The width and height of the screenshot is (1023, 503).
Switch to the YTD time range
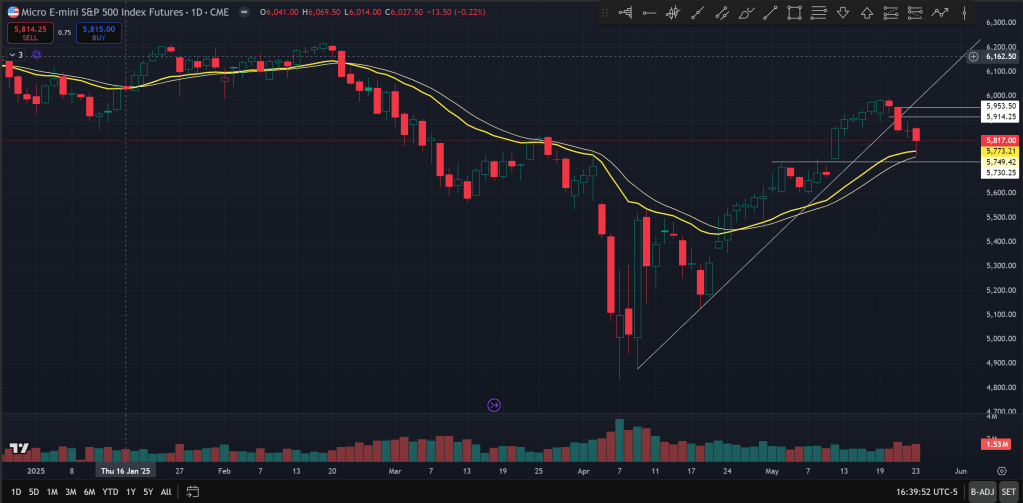110,492
